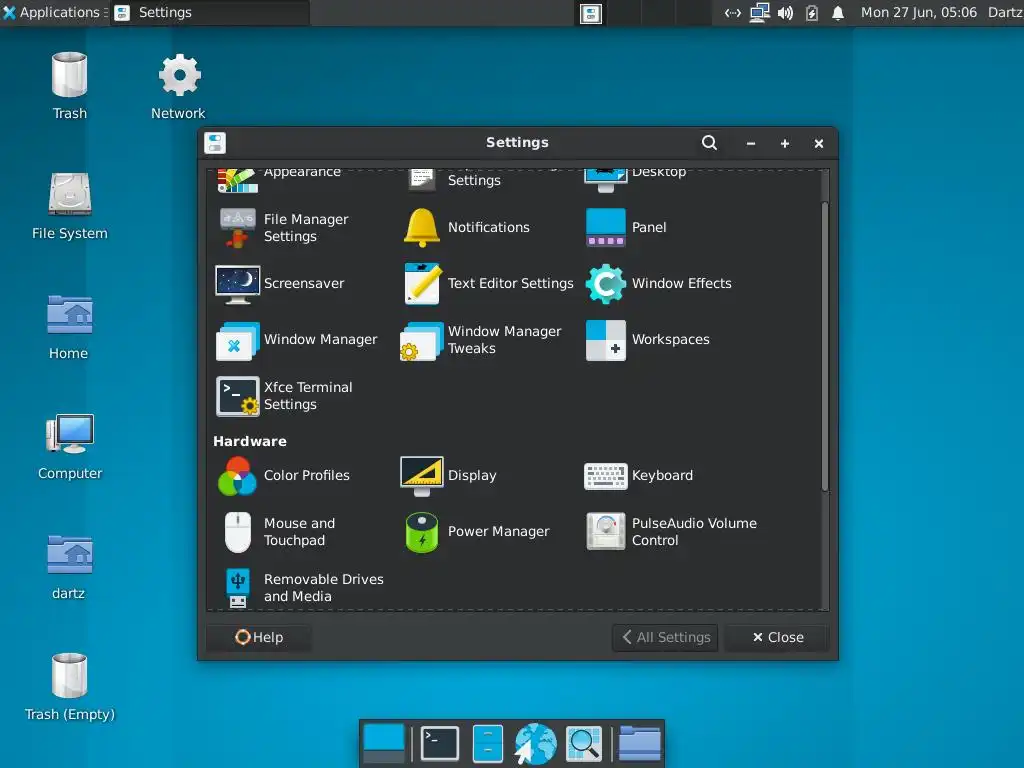Open the partially visible Appearance item
Screen dimensions: 1024x768
280,178
